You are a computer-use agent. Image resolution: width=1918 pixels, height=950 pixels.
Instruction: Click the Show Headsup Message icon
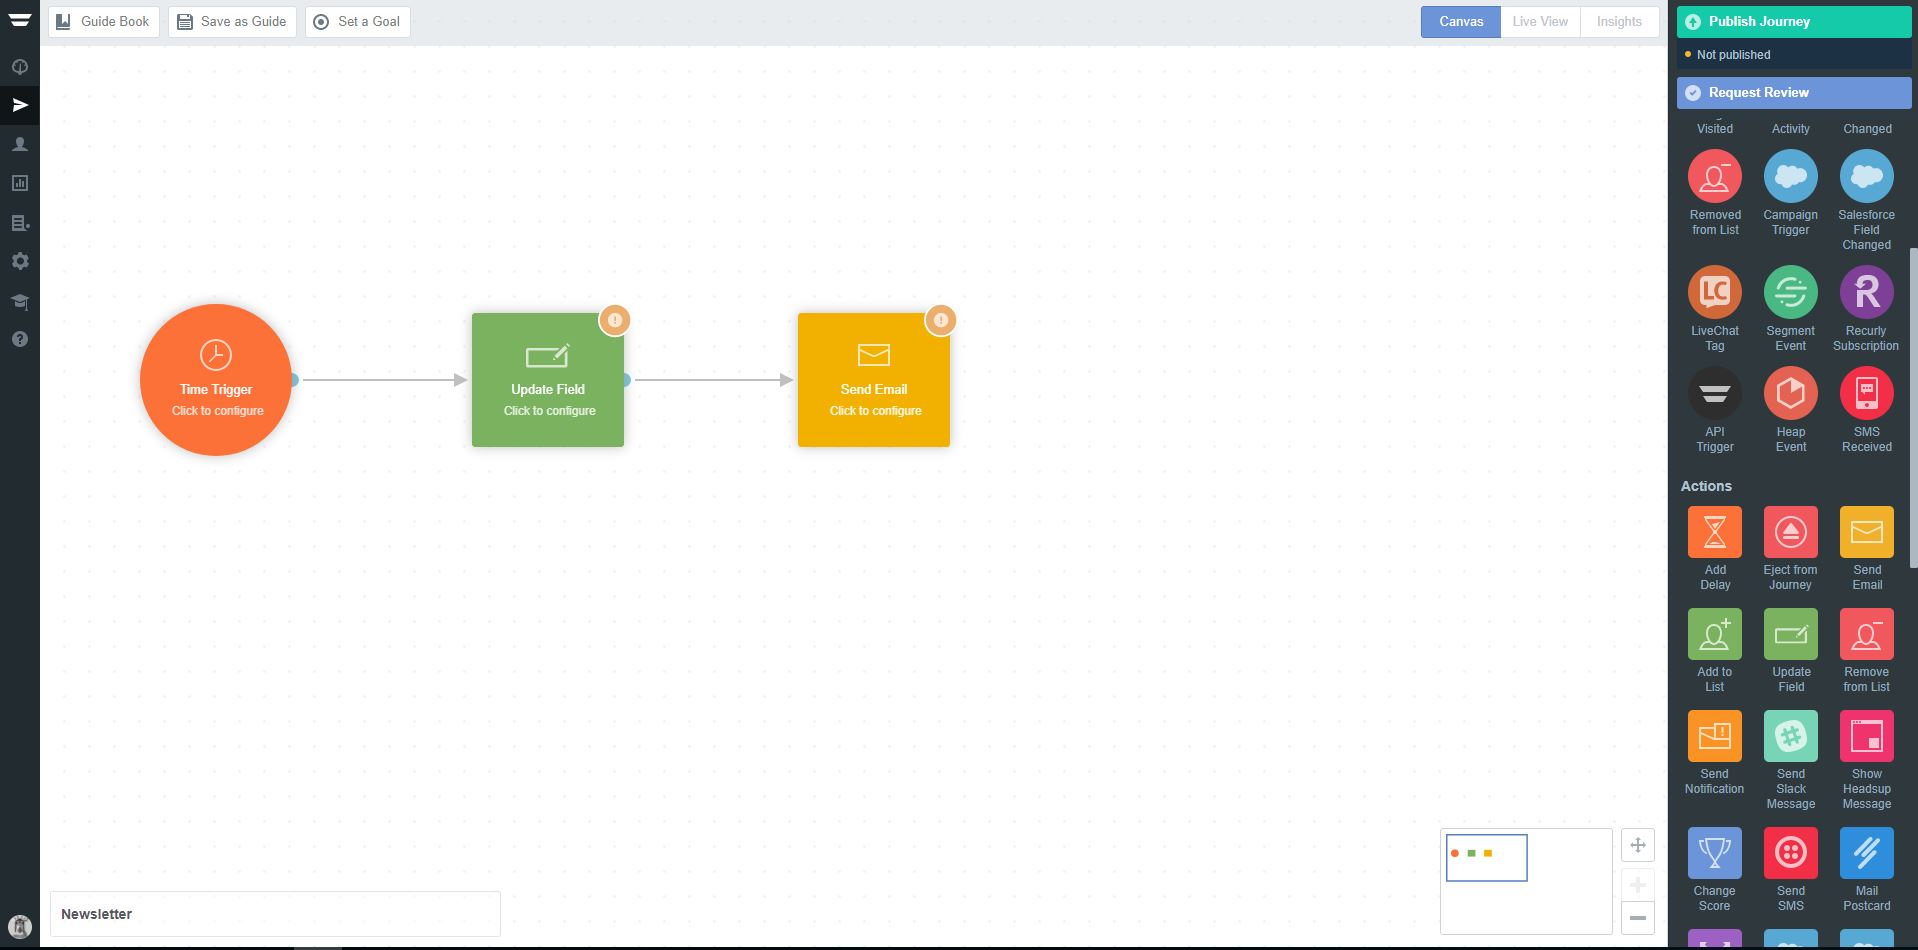[1866, 737]
